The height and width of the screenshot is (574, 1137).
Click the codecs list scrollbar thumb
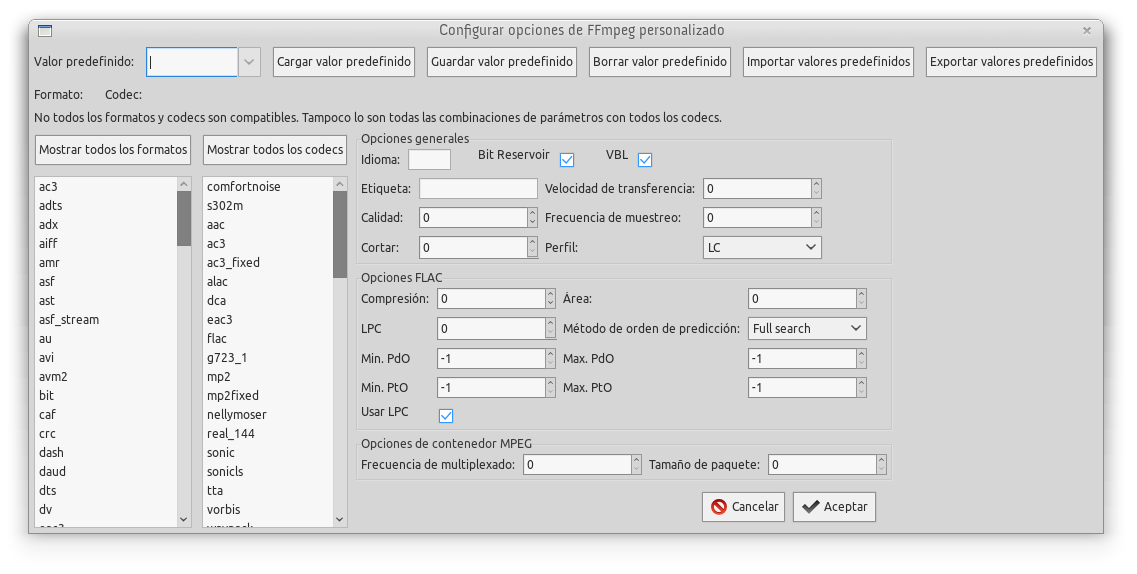pyautogui.click(x=340, y=234)
